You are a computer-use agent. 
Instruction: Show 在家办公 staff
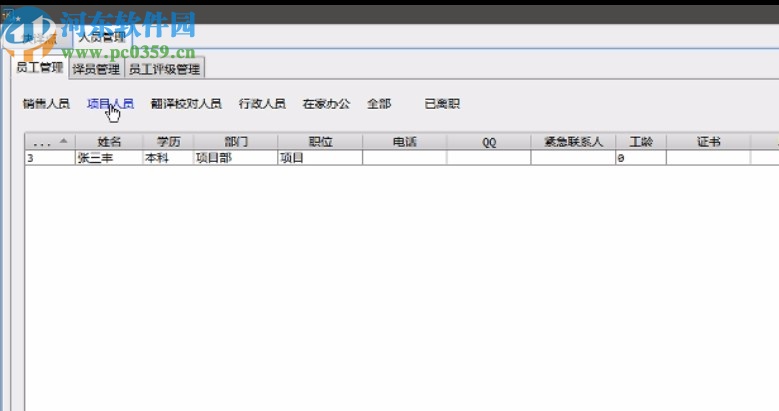[x=326, y=103]
